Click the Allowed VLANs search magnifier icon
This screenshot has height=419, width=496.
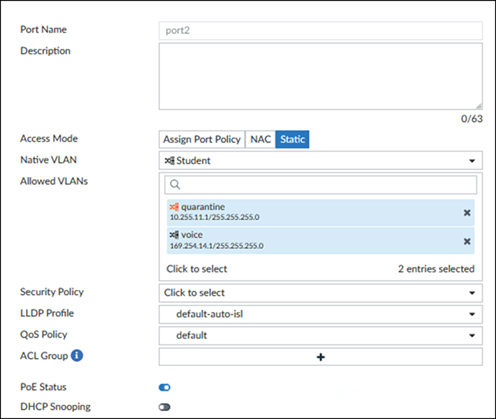(x=175, y=184)
